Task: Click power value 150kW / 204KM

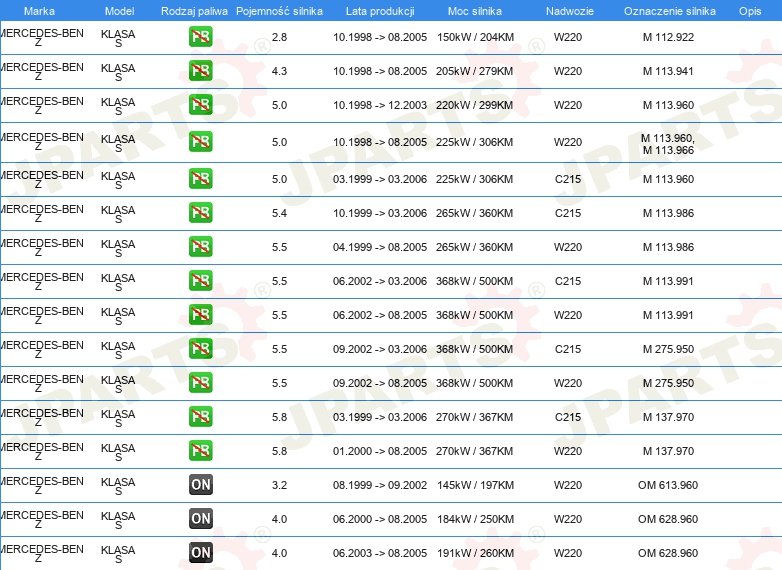Action: pyautogui.click(x=475, y=37)
